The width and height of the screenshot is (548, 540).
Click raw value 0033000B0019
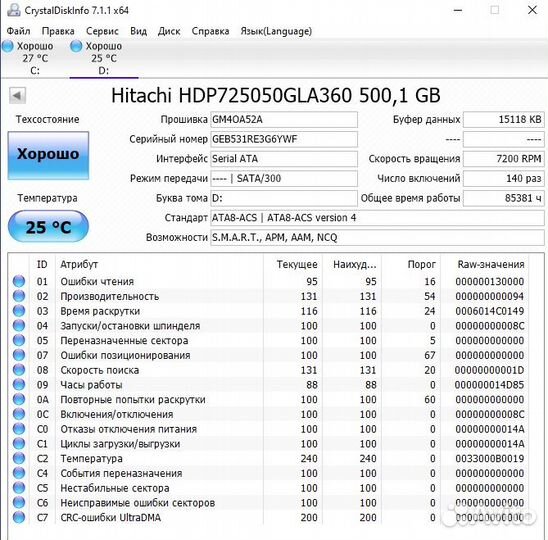(490, 458)
